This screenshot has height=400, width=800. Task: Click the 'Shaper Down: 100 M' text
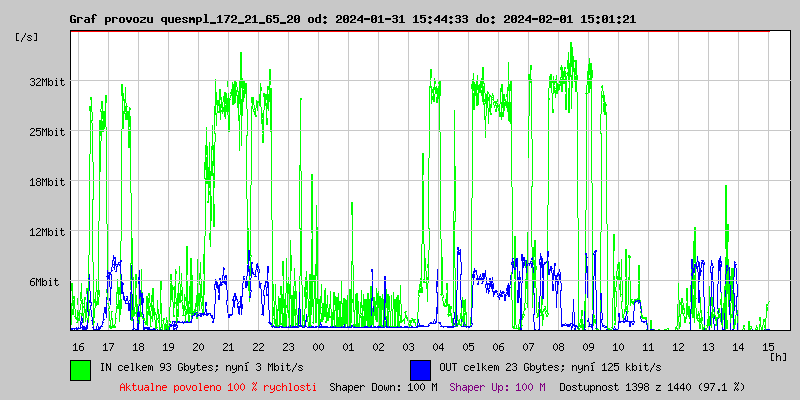383,387
